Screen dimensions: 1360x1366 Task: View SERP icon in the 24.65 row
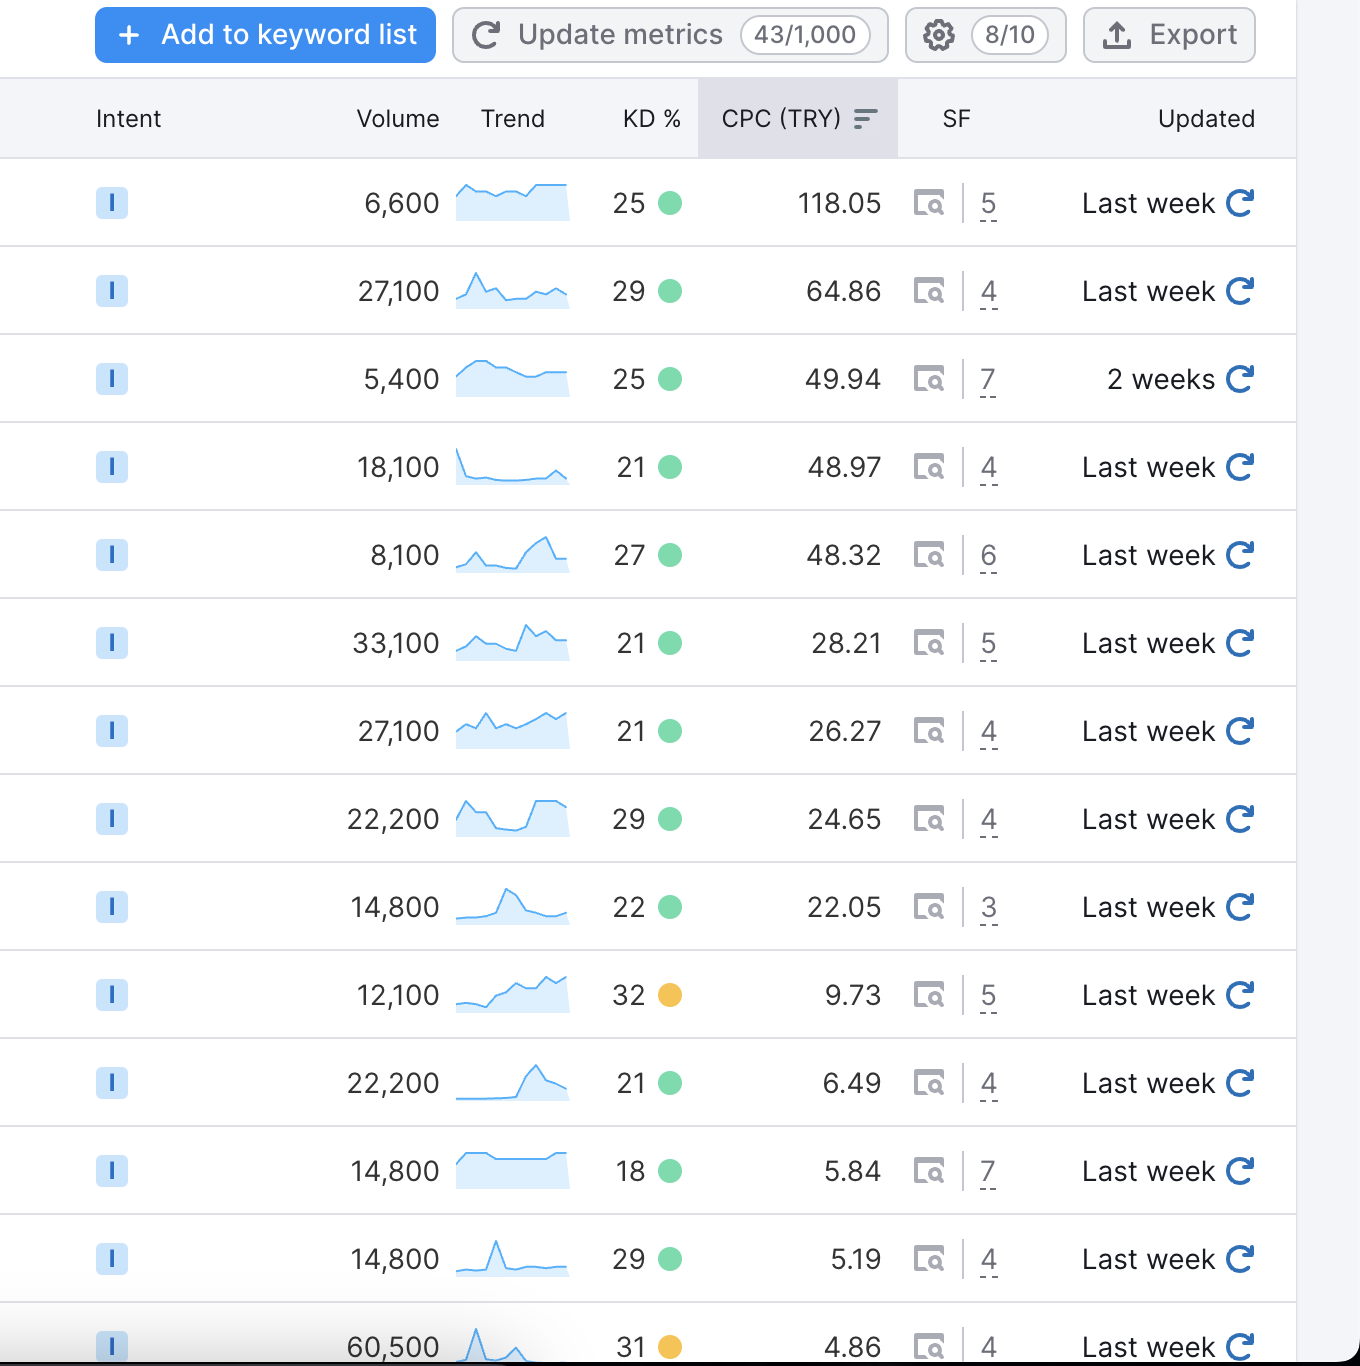[929, 819]
